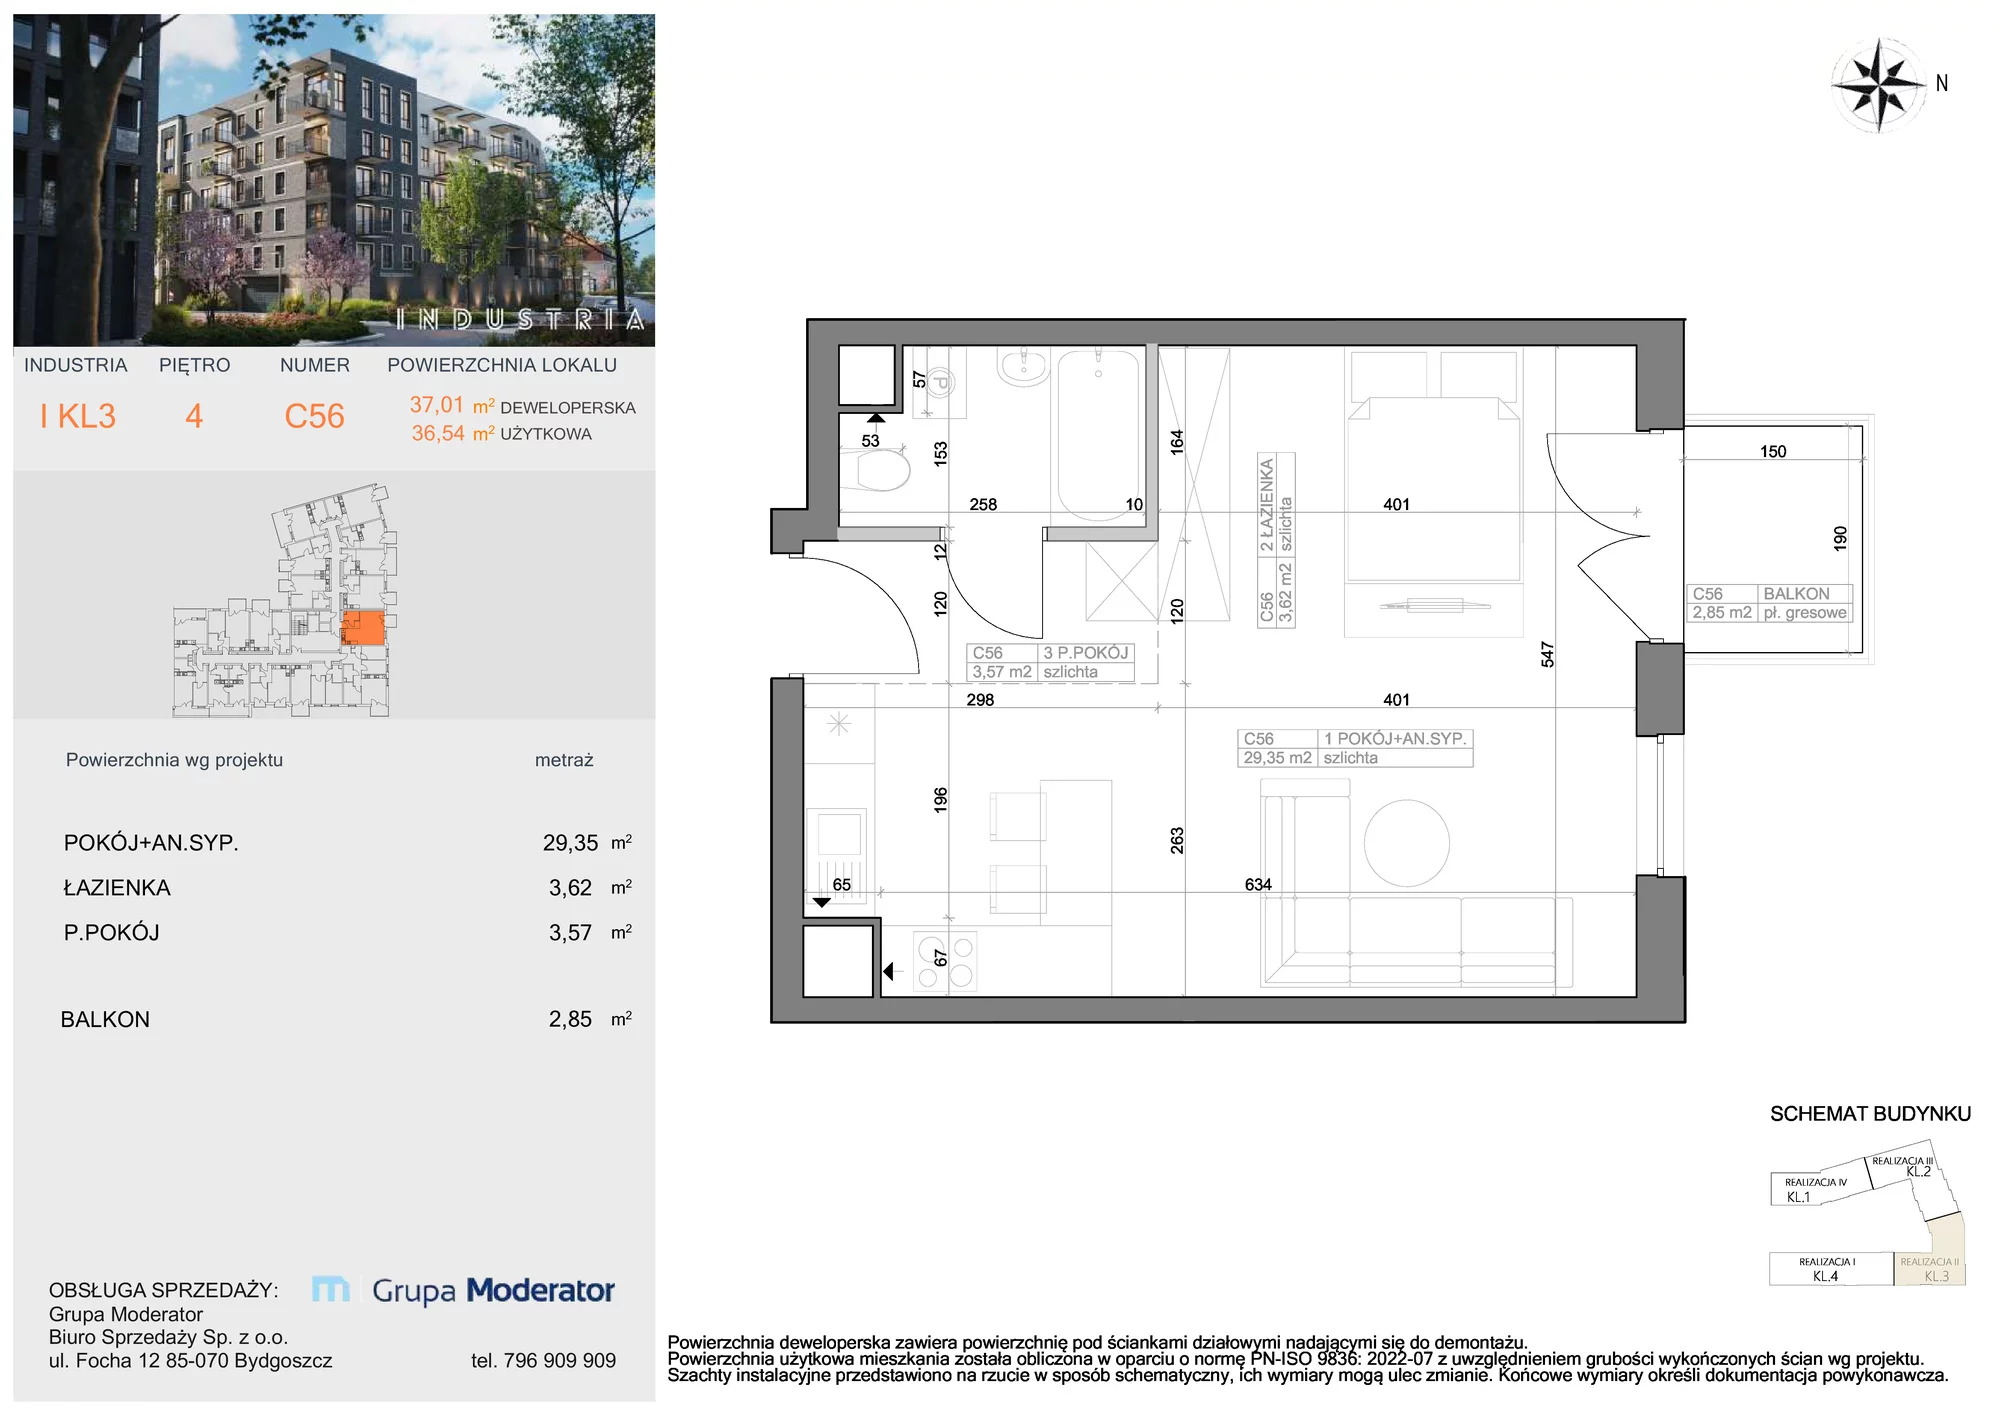Click the bathtub drawing in the bathroom

1098,433
